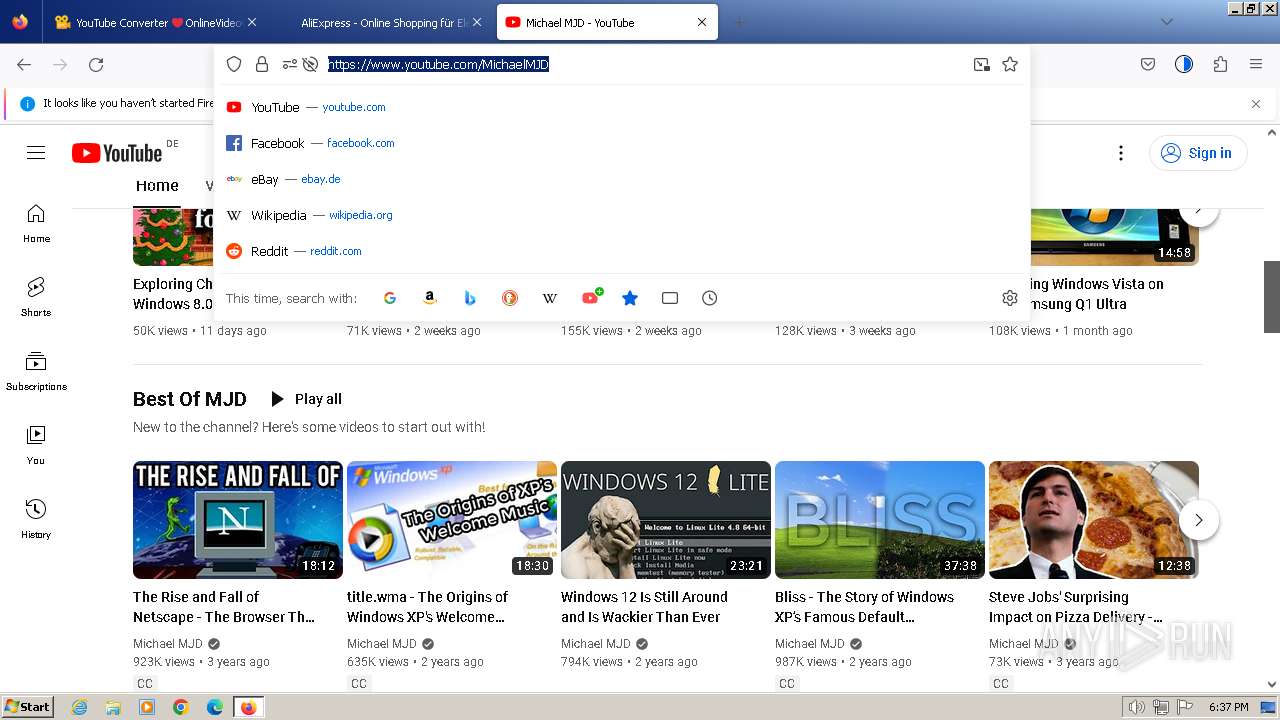Search with Google this time
Screen dimensions: 1280x720
pyautogui.click(x=390, y=298)
